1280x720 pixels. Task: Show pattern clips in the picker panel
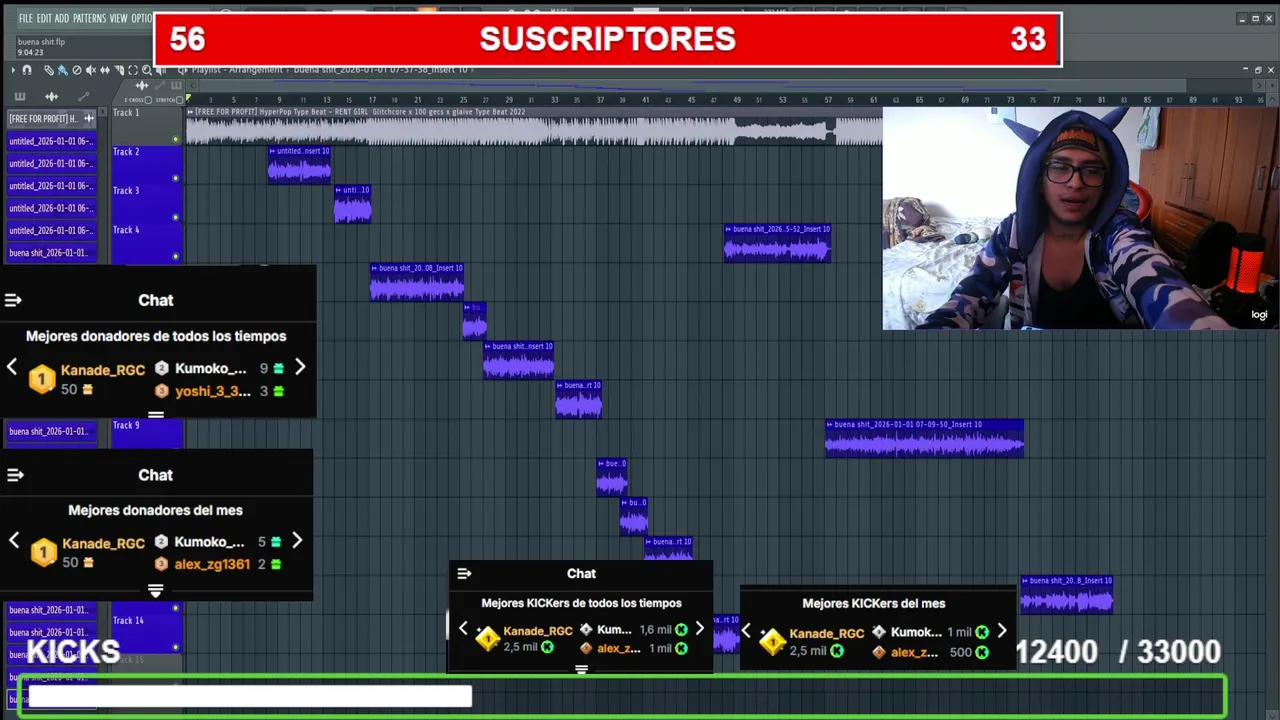19,96
